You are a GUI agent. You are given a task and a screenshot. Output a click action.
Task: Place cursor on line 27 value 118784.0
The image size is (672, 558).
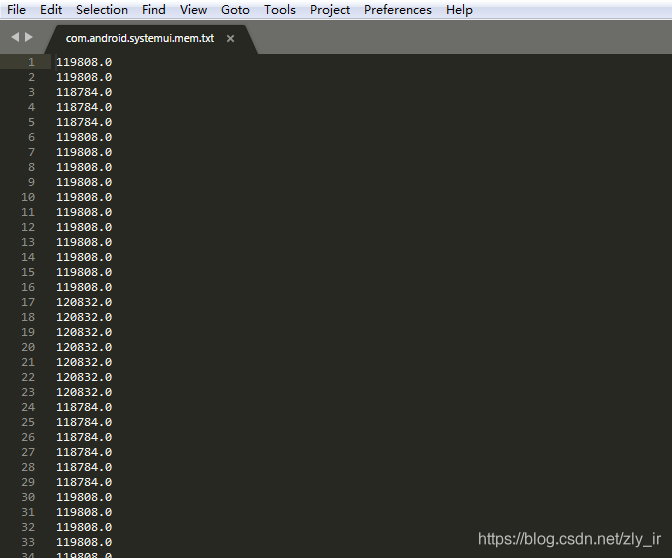pyautogui.click(x=84, y=452)
